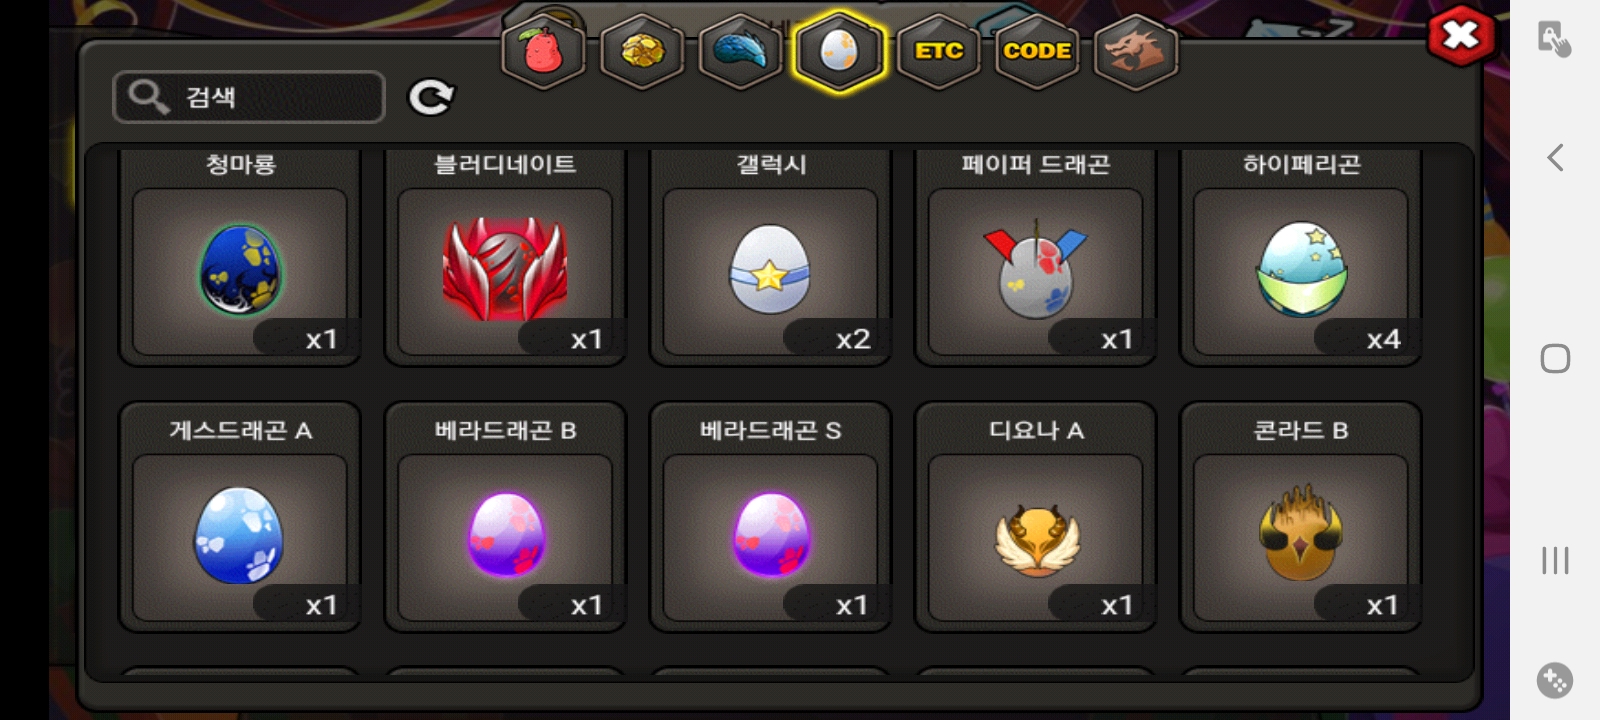Select the egg inventory tab
Screen dimensions: 1600x720
pos(839,51)
